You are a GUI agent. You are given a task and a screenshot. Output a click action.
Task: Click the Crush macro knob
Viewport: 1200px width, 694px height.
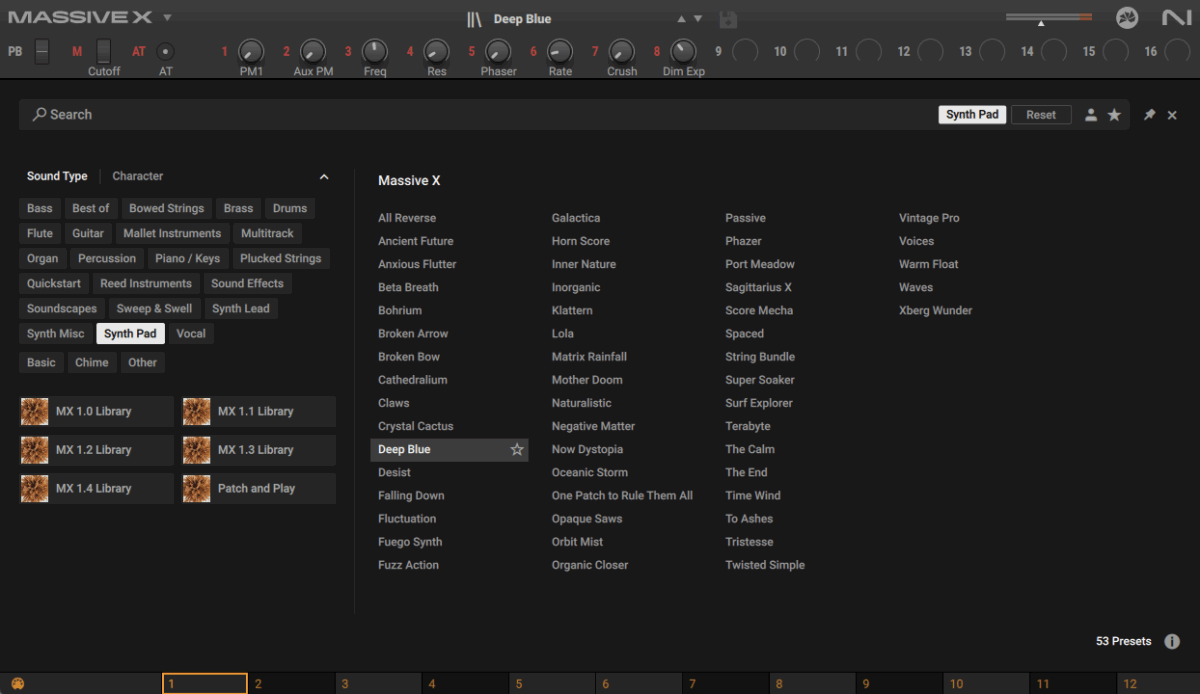[622, 51]
